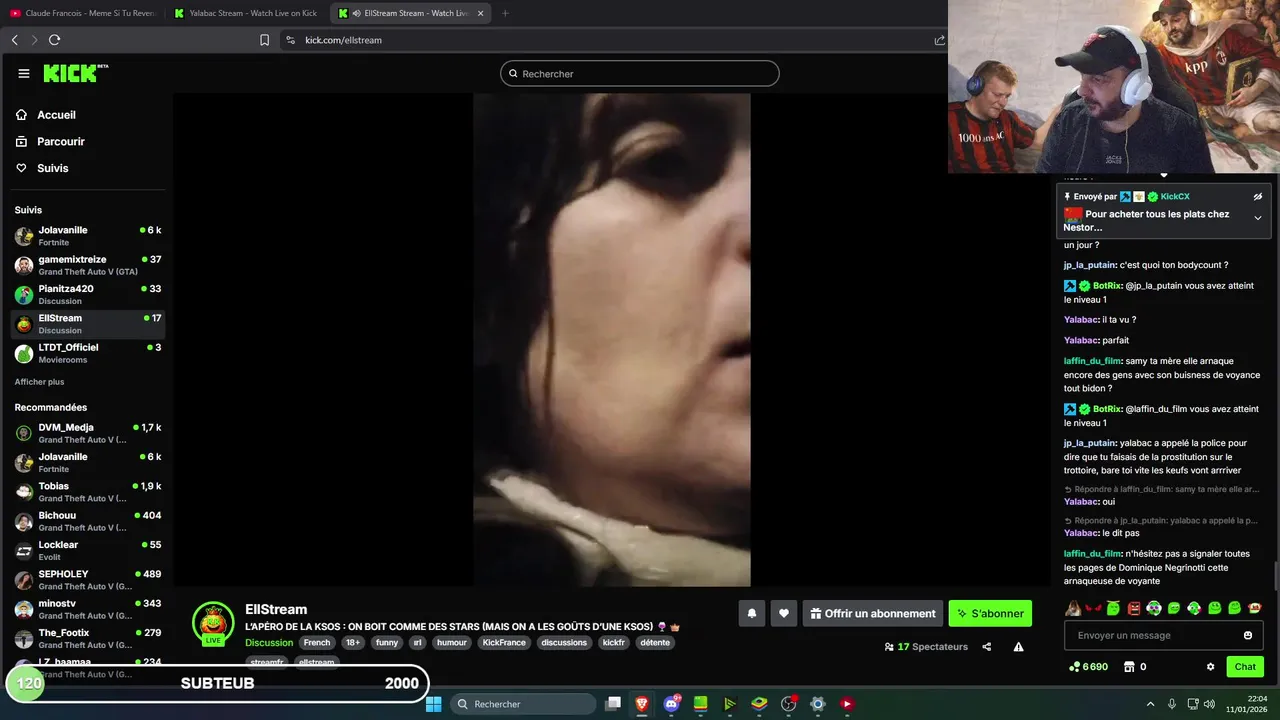Open the points shop icon

point(1129,667)
